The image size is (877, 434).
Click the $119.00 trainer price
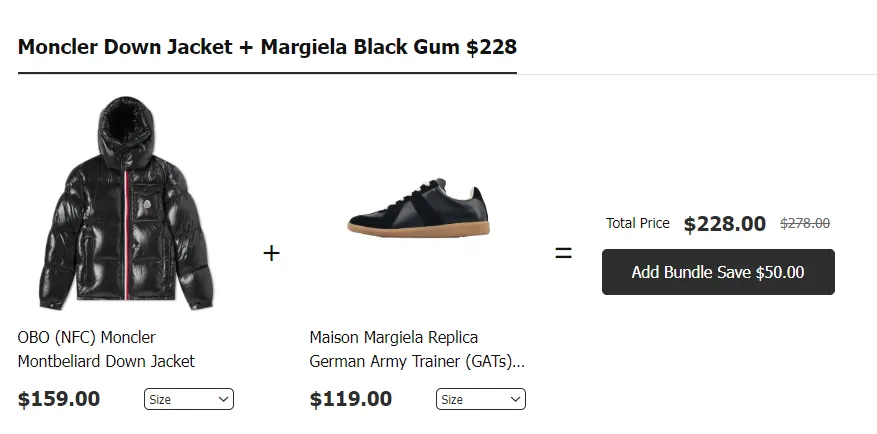tap(351, 399)
